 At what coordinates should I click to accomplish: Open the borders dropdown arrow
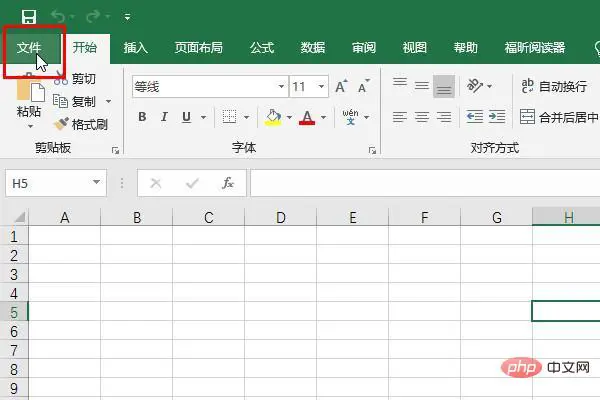click(x=246, y=117)
